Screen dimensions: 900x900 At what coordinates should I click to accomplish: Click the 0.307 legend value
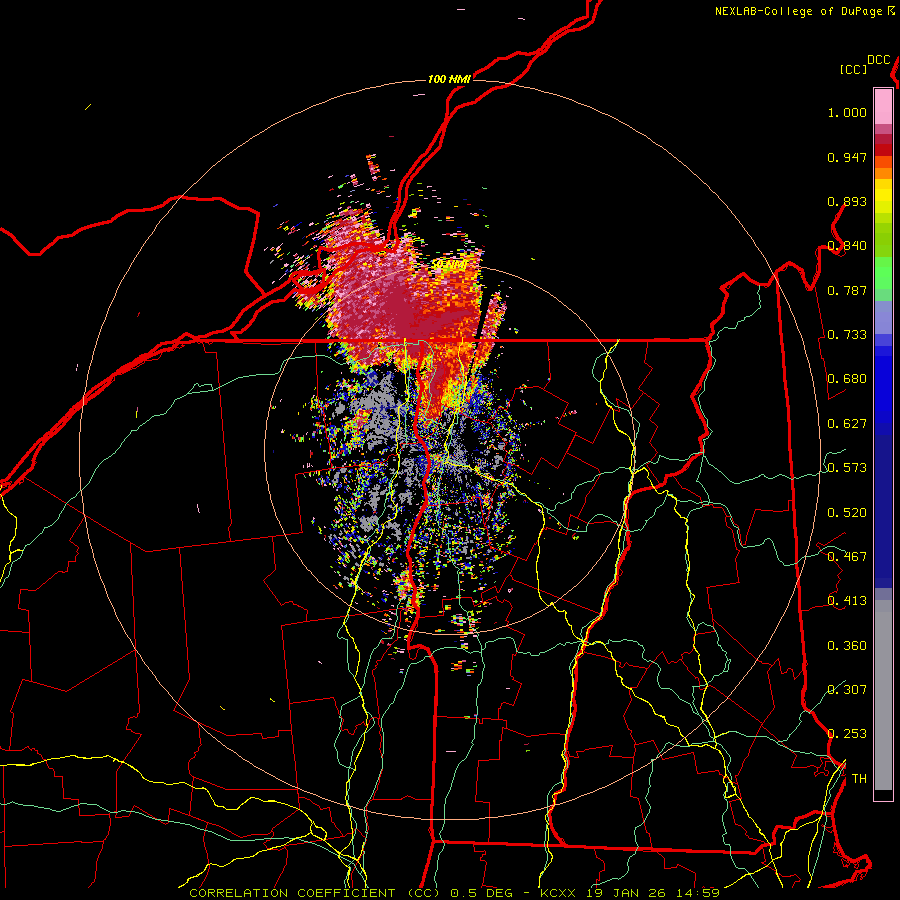(847, 690)
